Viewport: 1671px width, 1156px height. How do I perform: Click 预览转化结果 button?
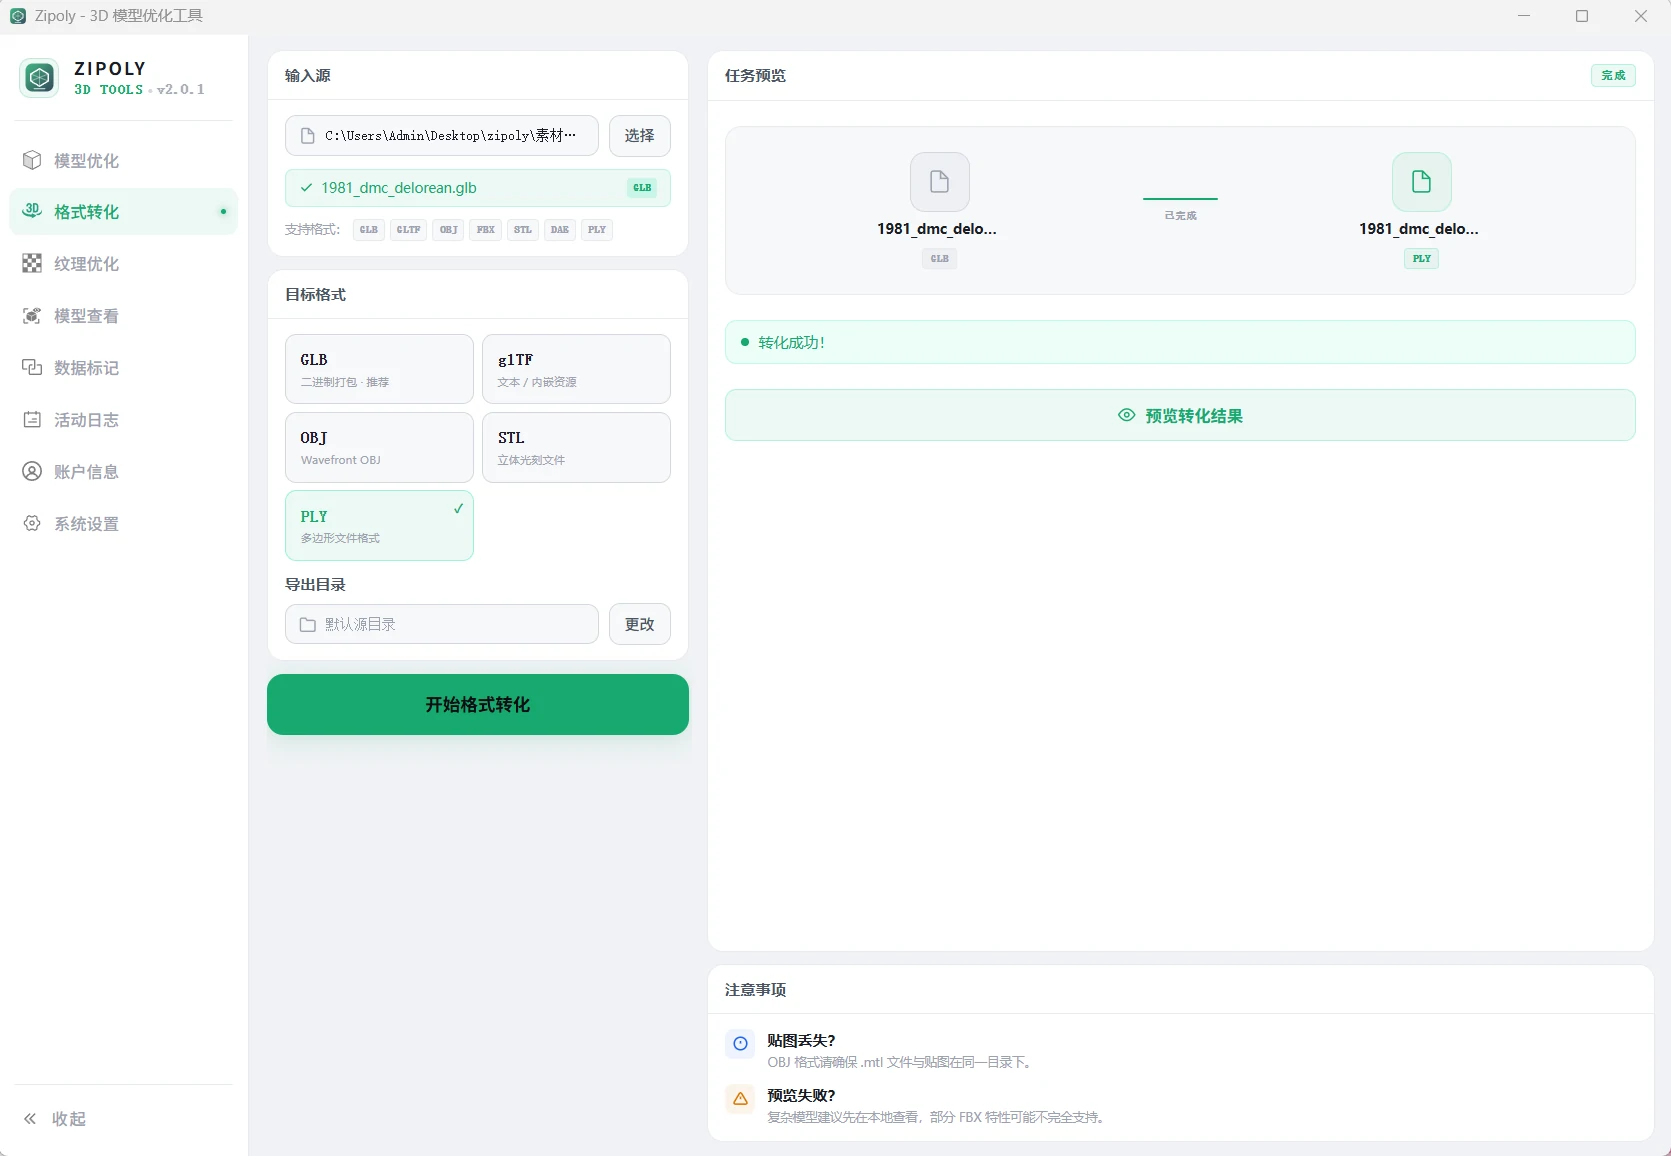point(1180,415)
